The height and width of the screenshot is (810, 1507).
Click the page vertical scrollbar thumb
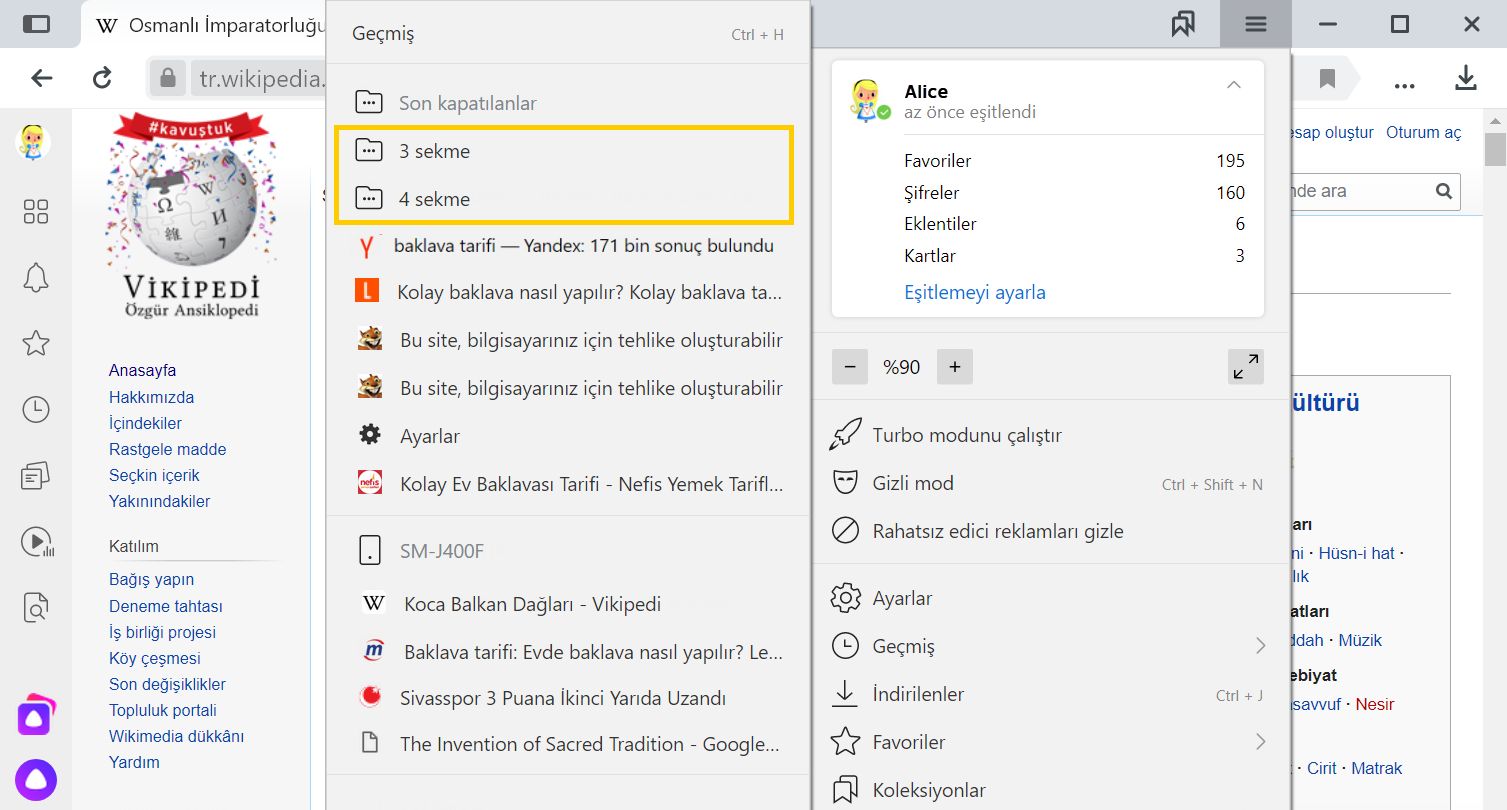[1495, 148]
